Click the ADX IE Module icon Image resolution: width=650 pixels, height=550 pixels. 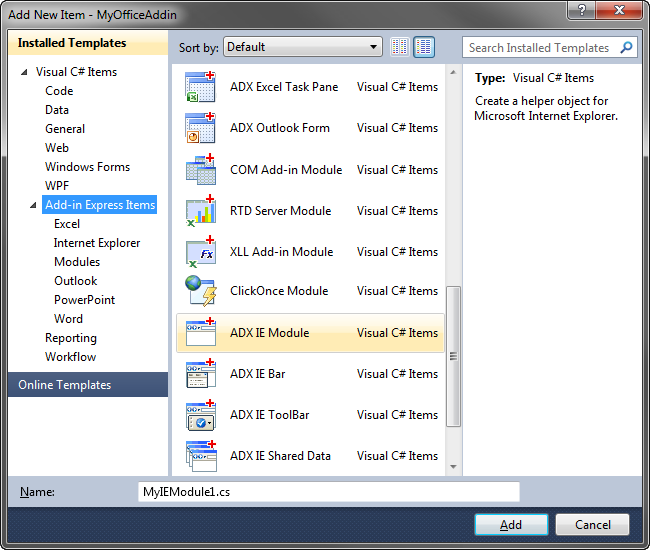coord(201,332)
